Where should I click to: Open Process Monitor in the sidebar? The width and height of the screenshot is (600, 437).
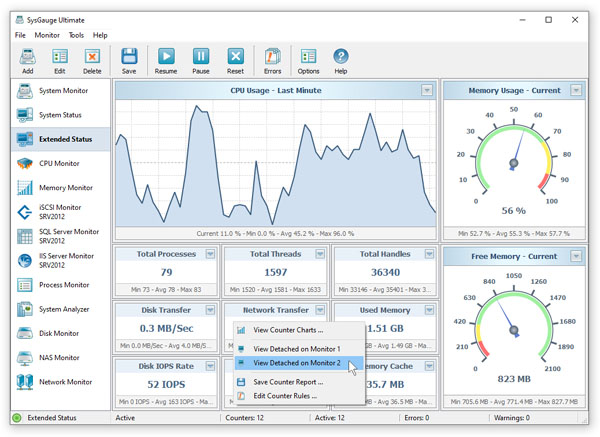[x=60, y=285]
